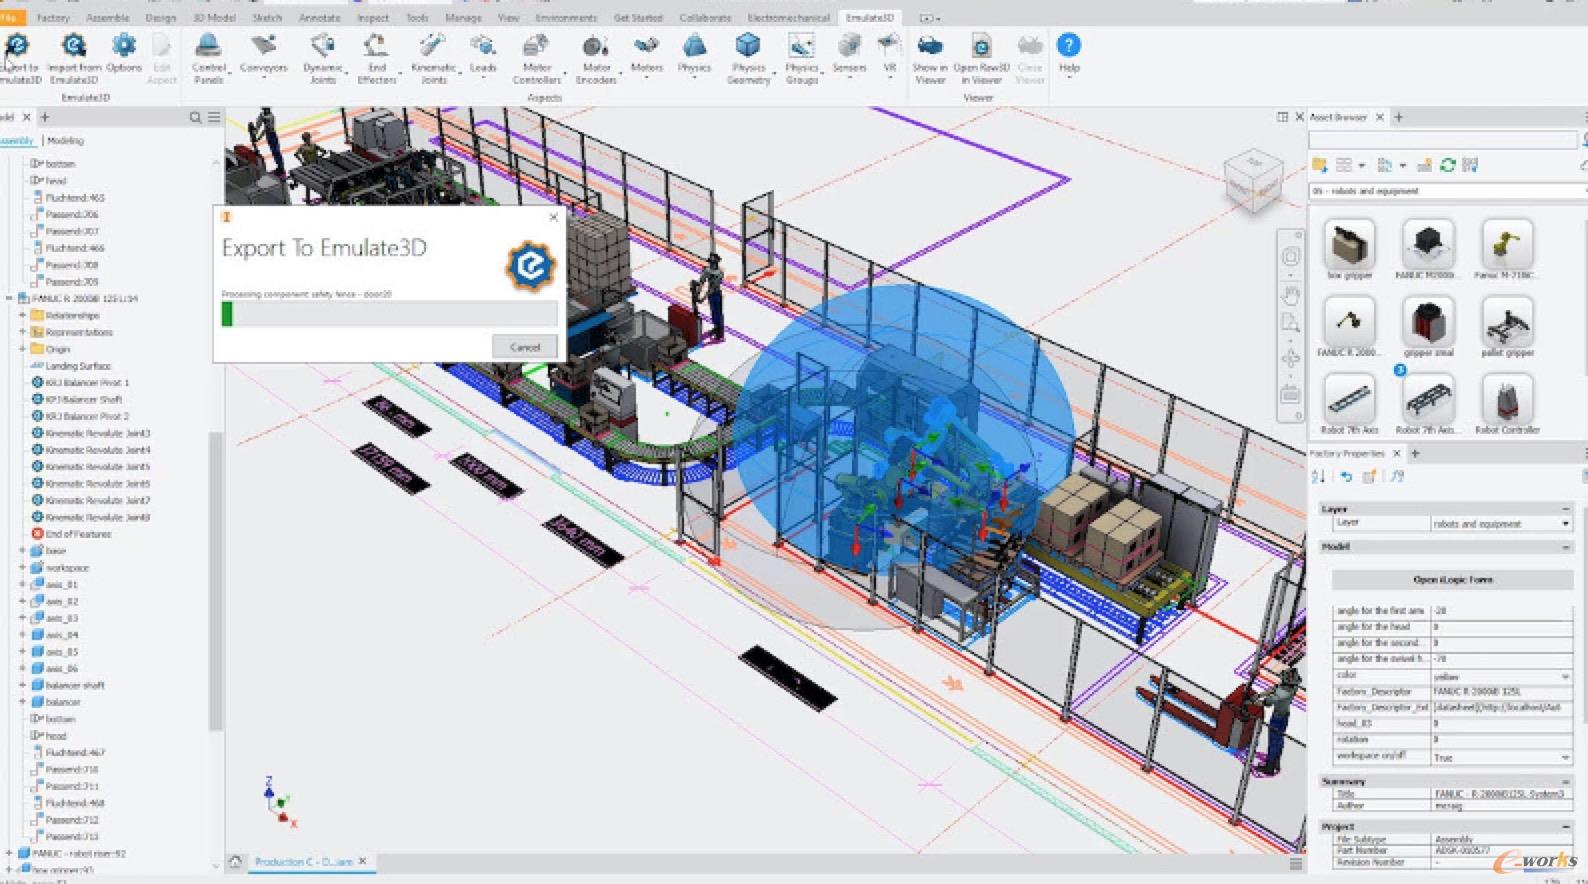1588x884 pixels.
Task: Click green refresh icon in Asset Browser
Action: pyautogui.click(x=1447, y=165)
